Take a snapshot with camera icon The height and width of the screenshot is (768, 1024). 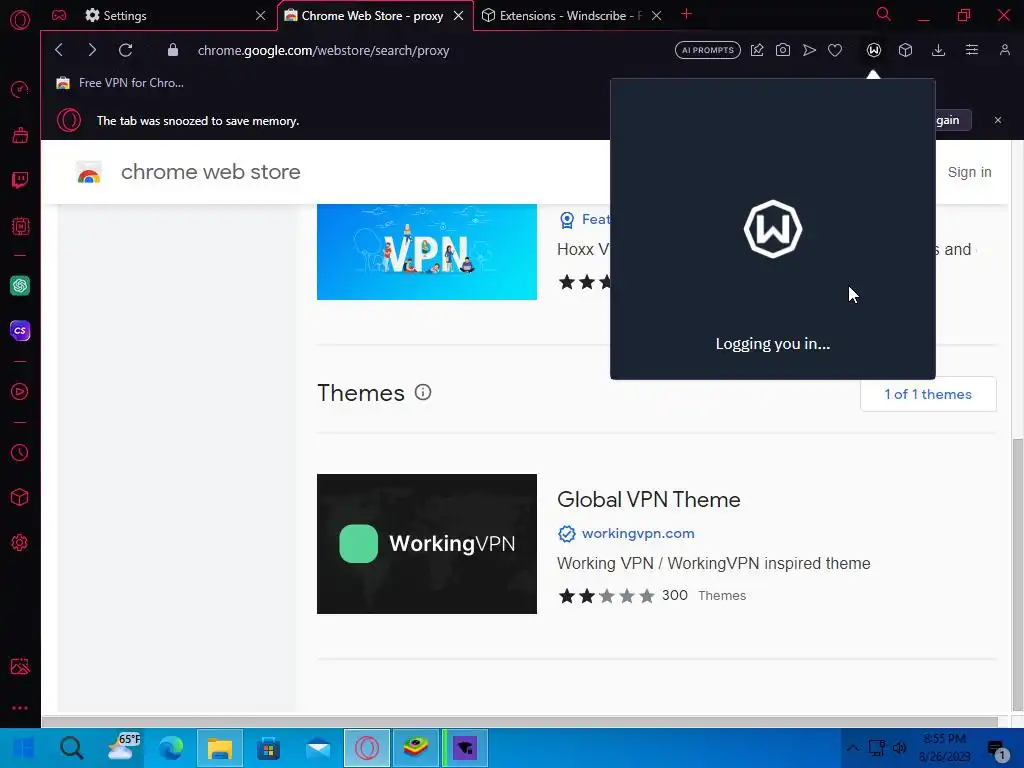point(782,50)
